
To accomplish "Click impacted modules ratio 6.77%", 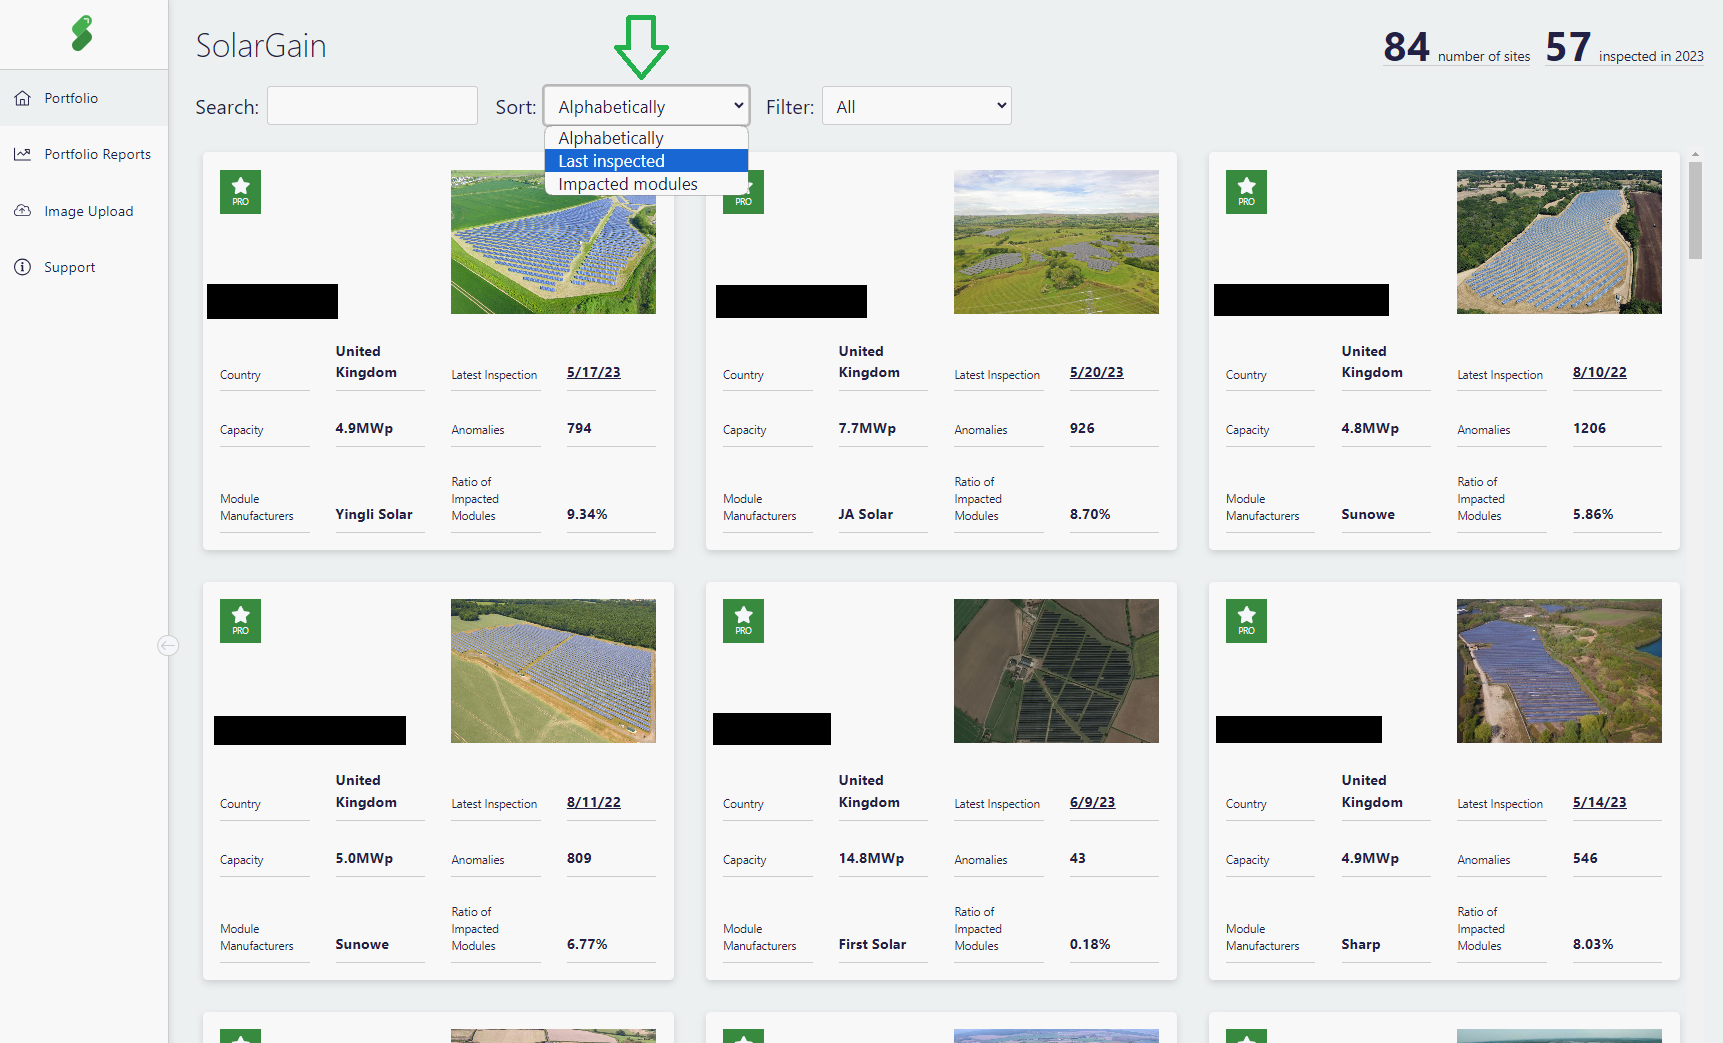I will pyautogui.click(x=587, y=944).
